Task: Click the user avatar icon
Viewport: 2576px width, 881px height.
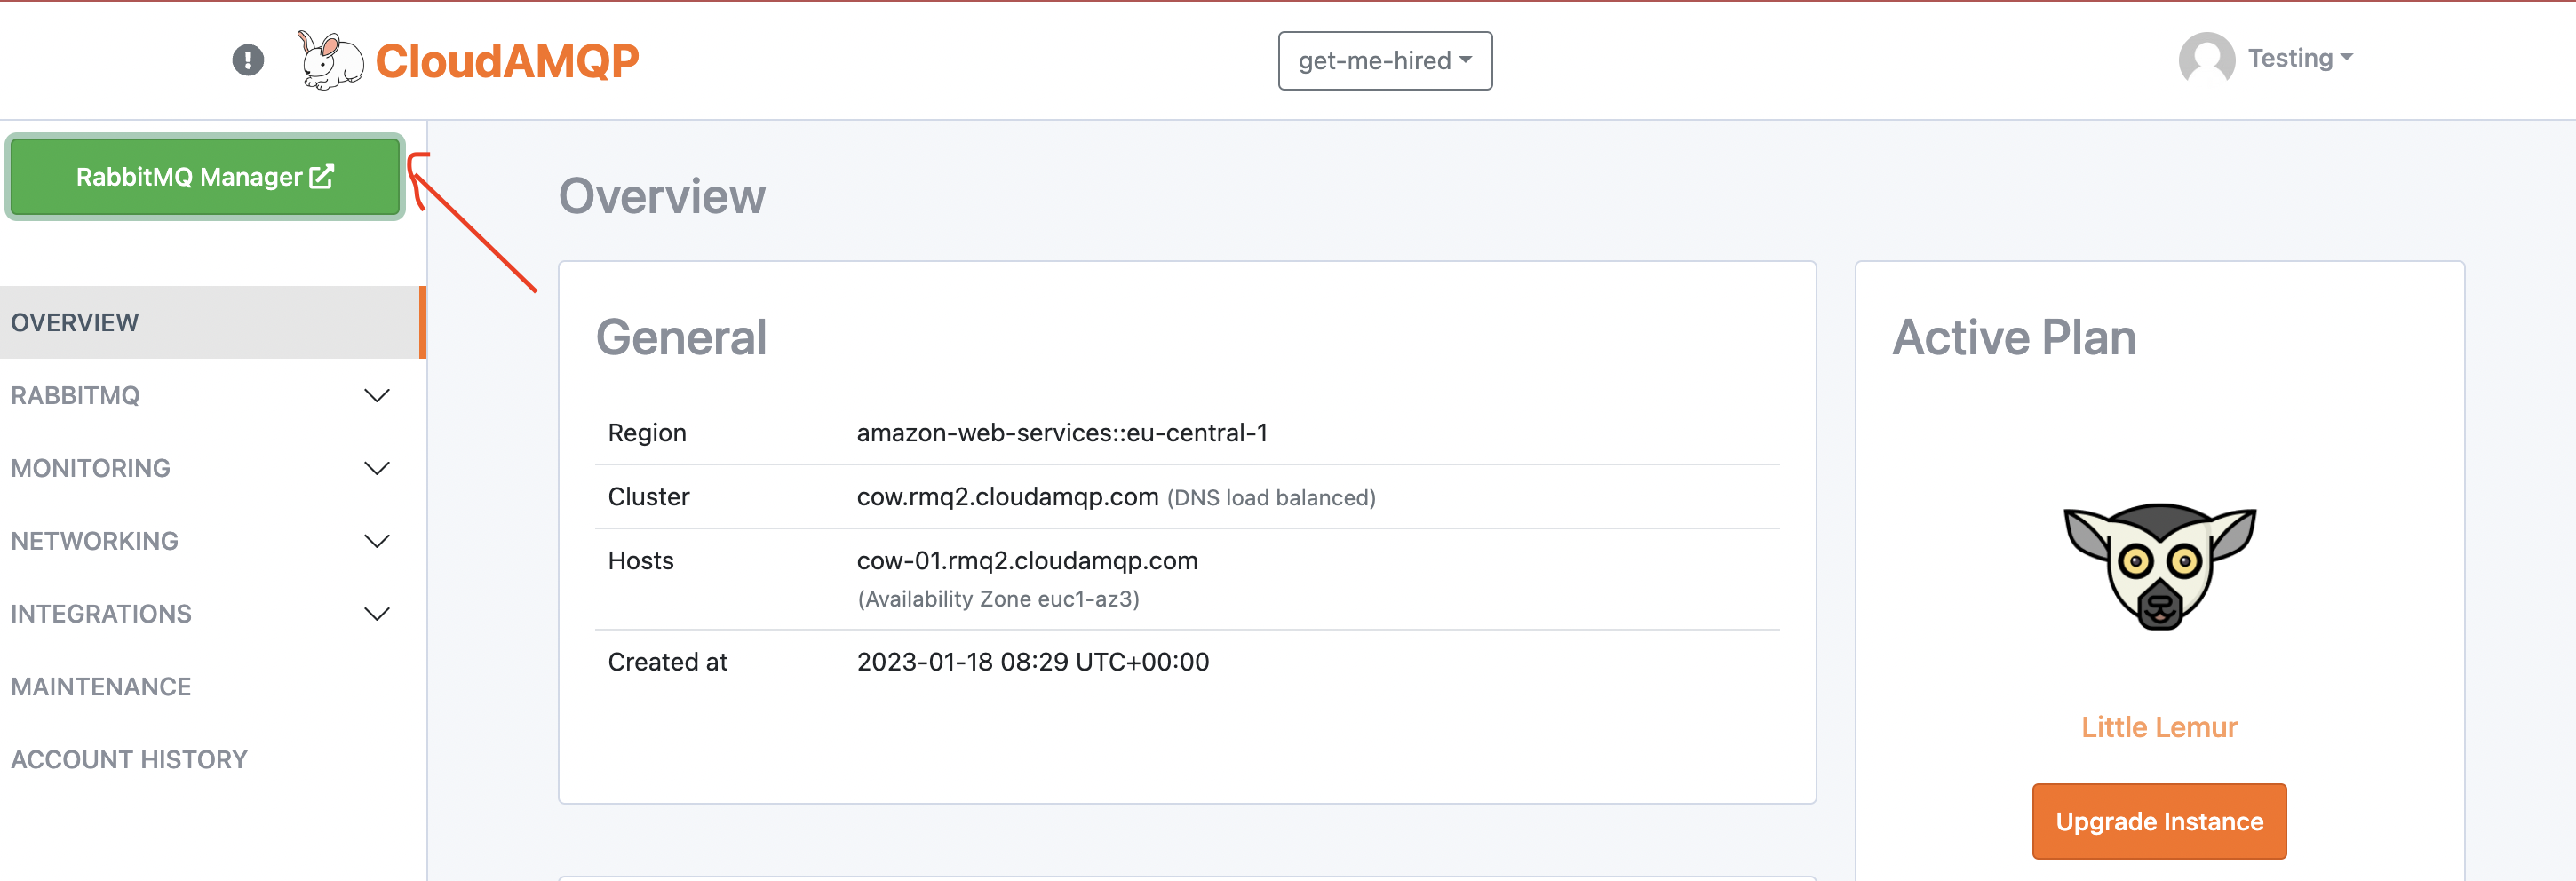Action: pos(2206,59)
